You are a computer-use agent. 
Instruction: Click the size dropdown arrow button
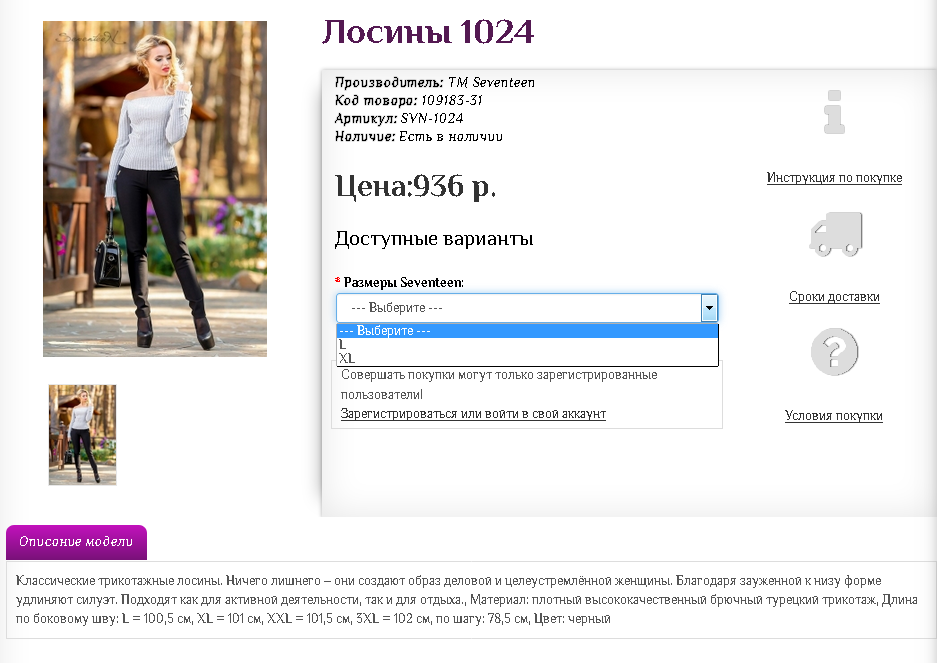point(709,308)
